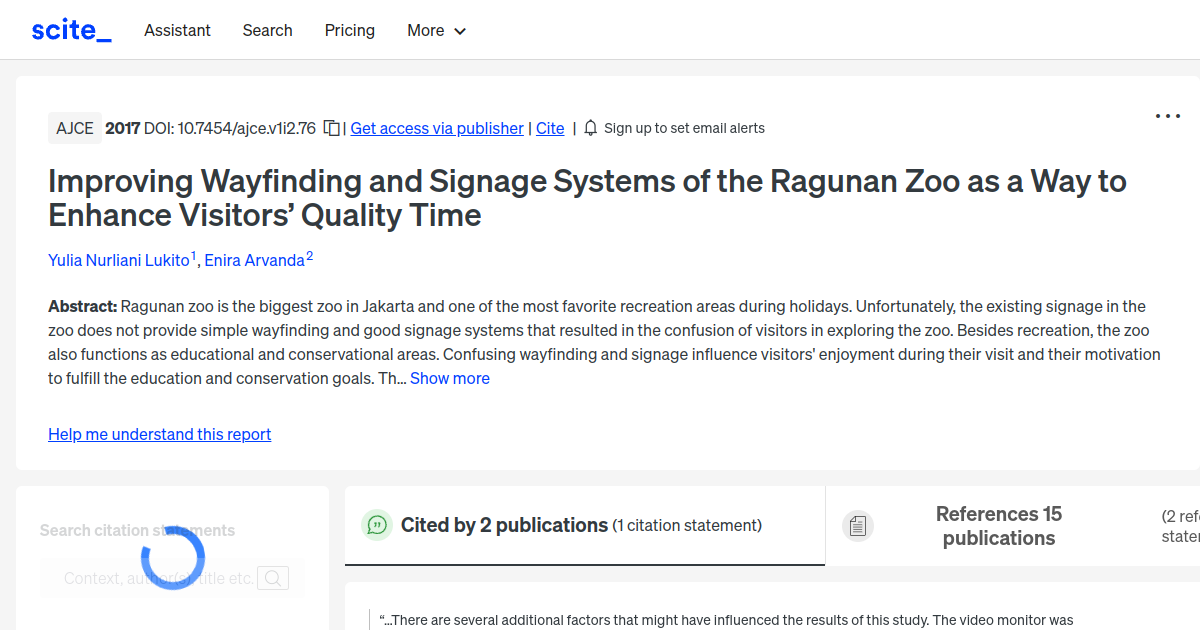Click the copy DOI icon

pos(331,128)
